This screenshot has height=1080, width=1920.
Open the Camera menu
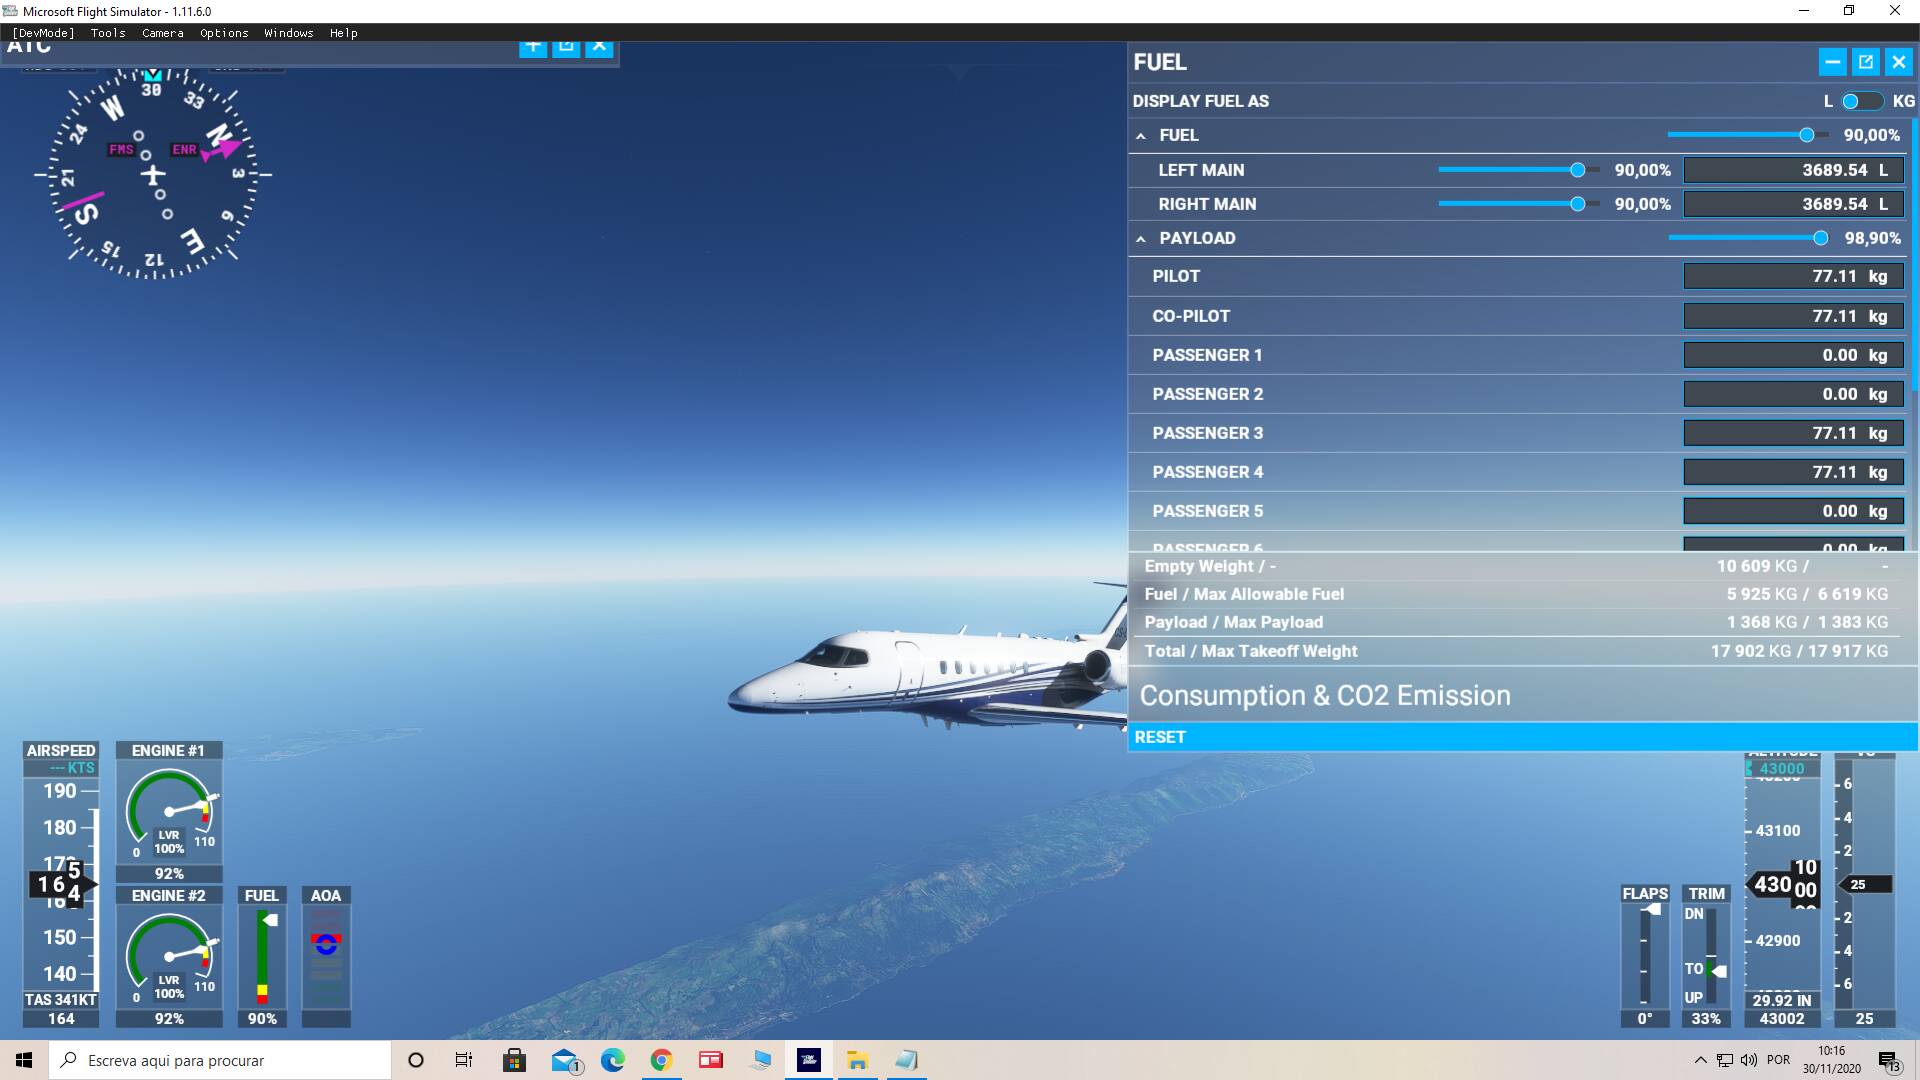[163, 33]
